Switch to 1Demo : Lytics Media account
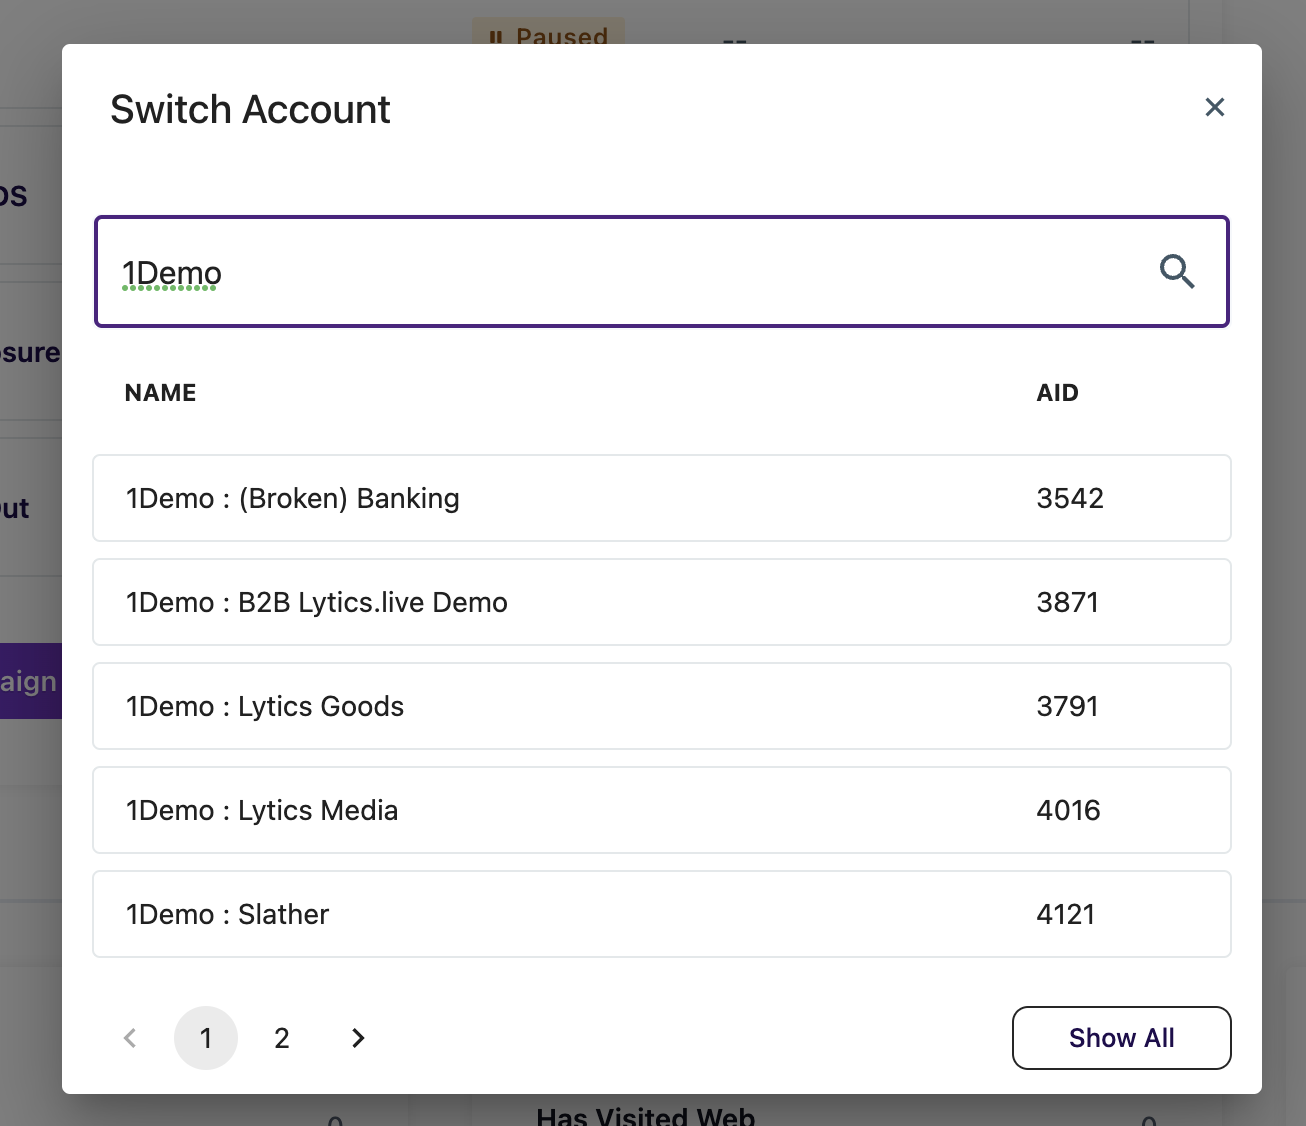The image size is (1306, 1126). (662, 810)
